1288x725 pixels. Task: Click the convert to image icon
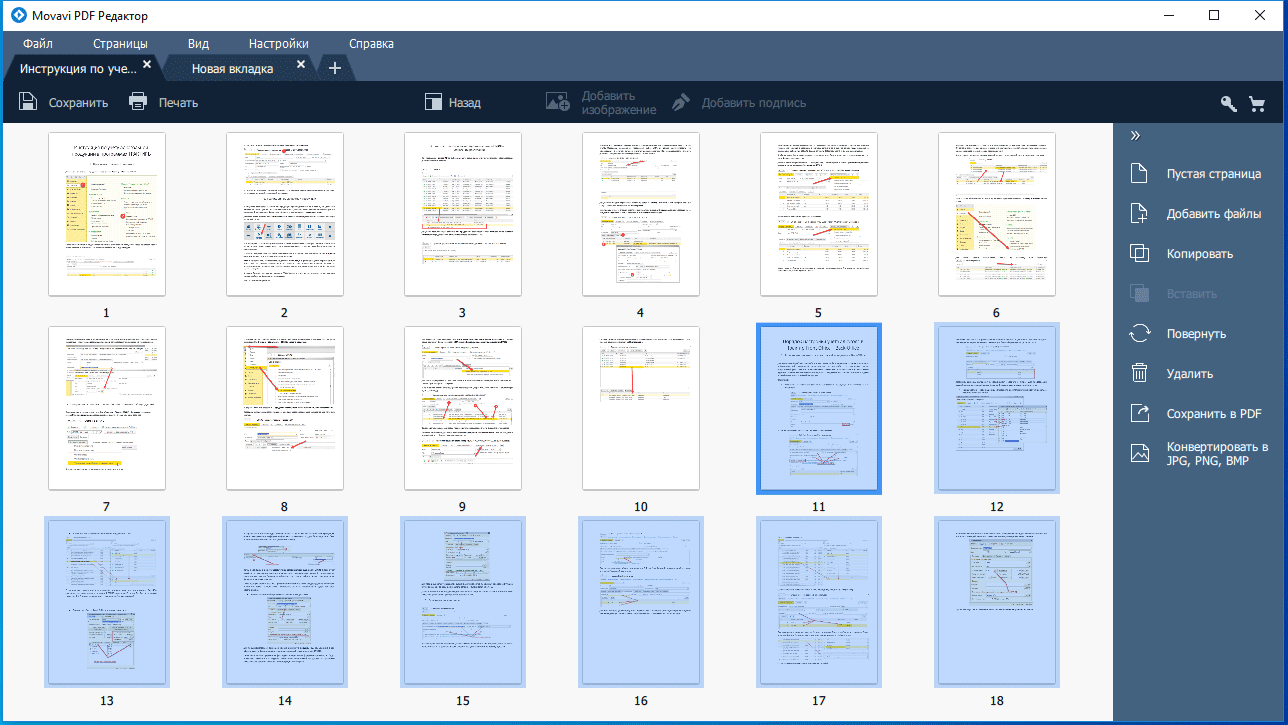coord(1139,453)
